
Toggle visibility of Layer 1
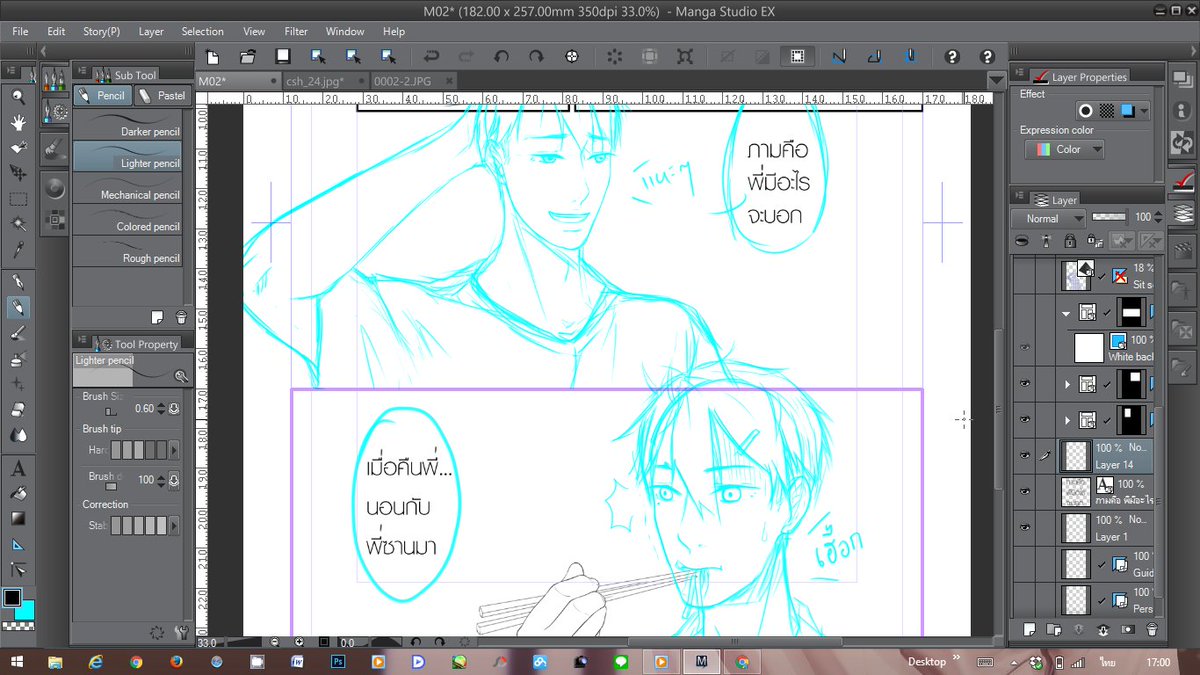tap(1024, 528)
